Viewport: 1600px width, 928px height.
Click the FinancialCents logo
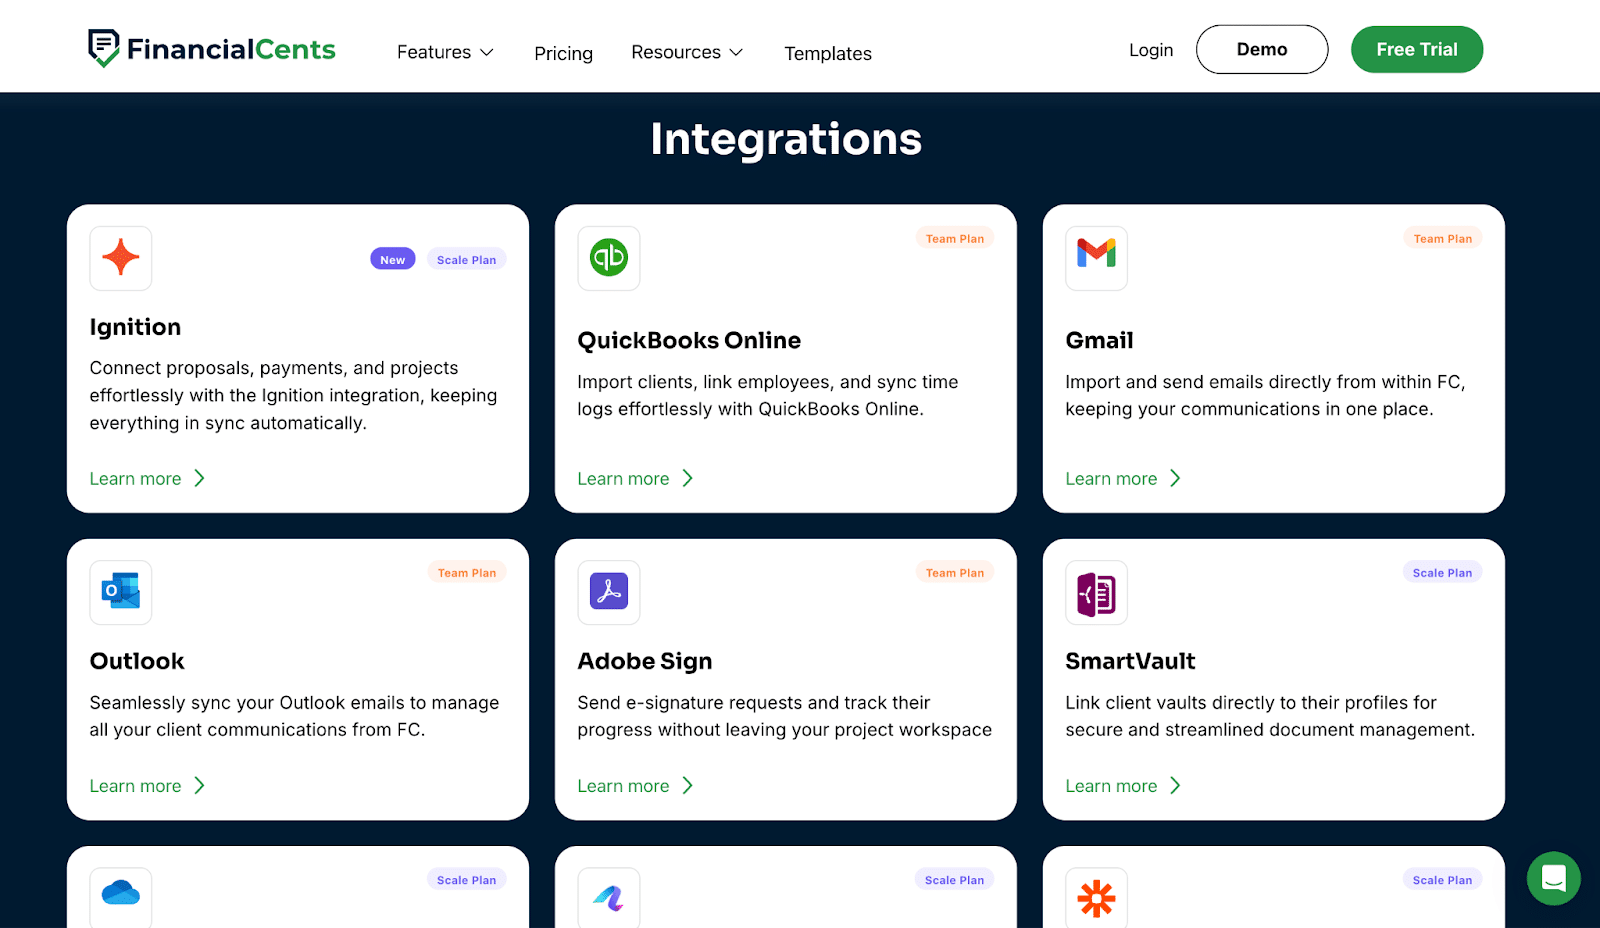pos(211,47)
